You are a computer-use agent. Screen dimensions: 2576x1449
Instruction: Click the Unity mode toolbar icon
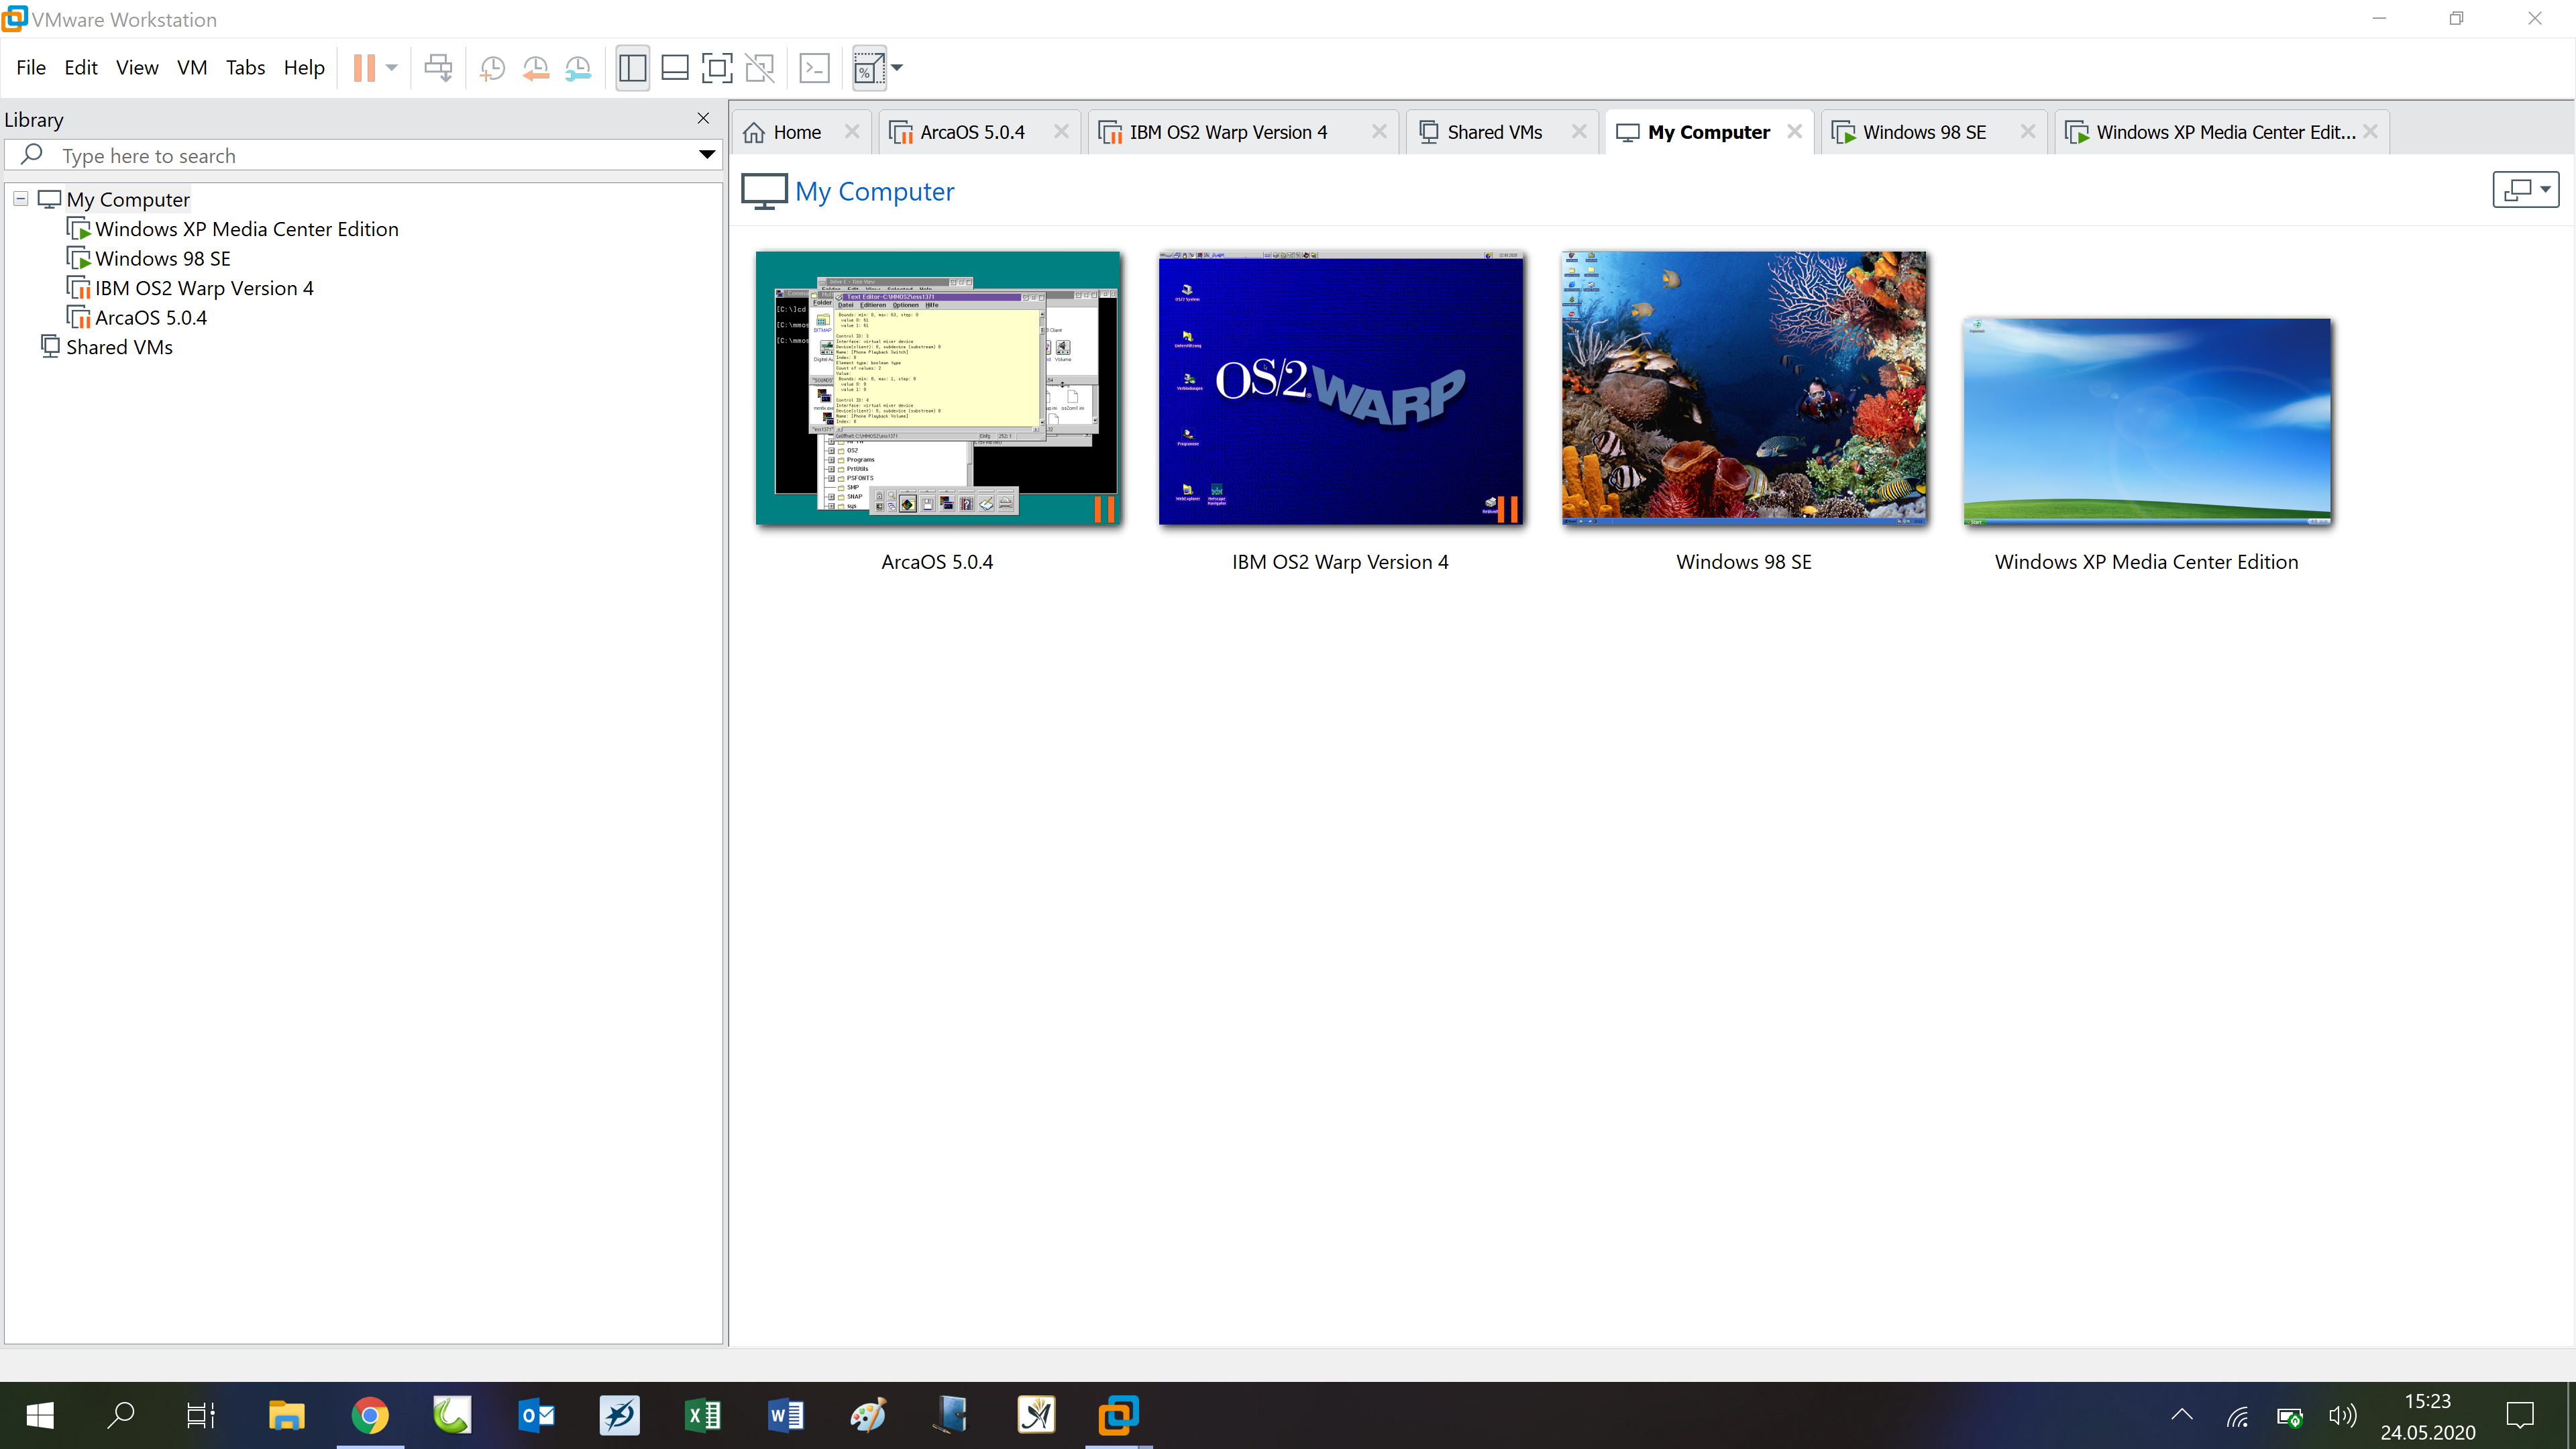point(760,68)
